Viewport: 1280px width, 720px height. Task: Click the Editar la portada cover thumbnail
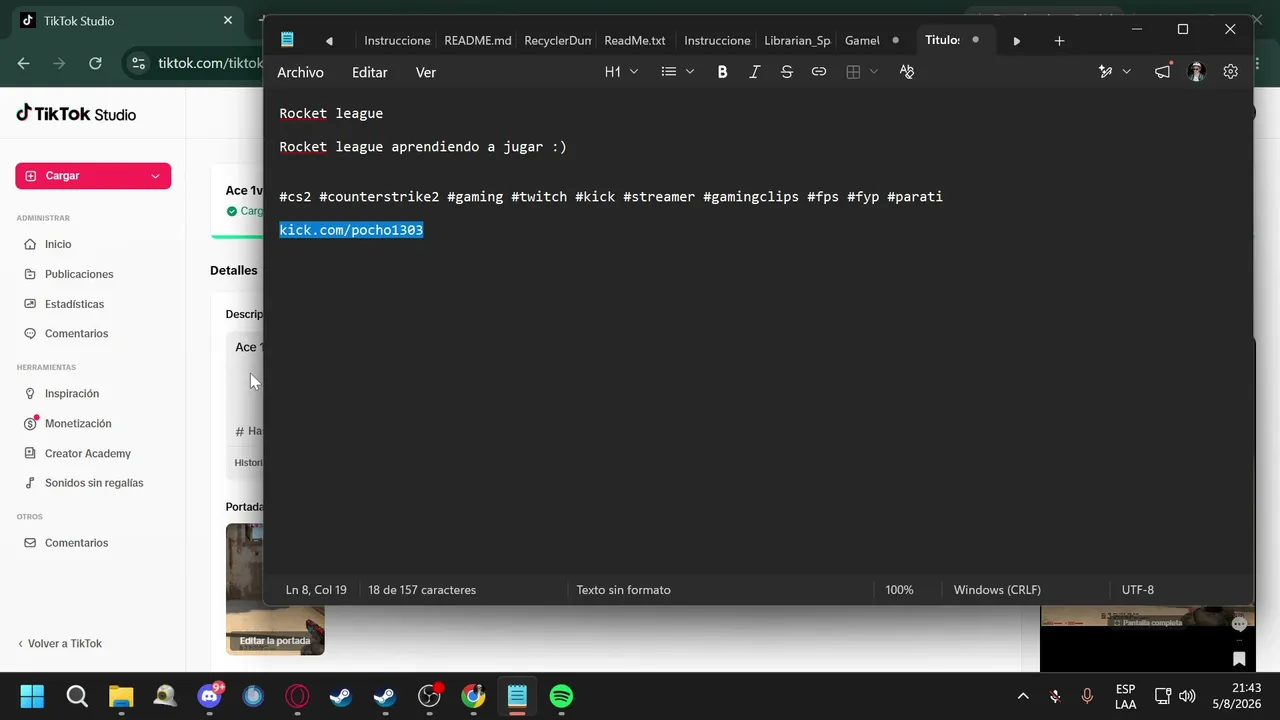(x=275, y=590)
